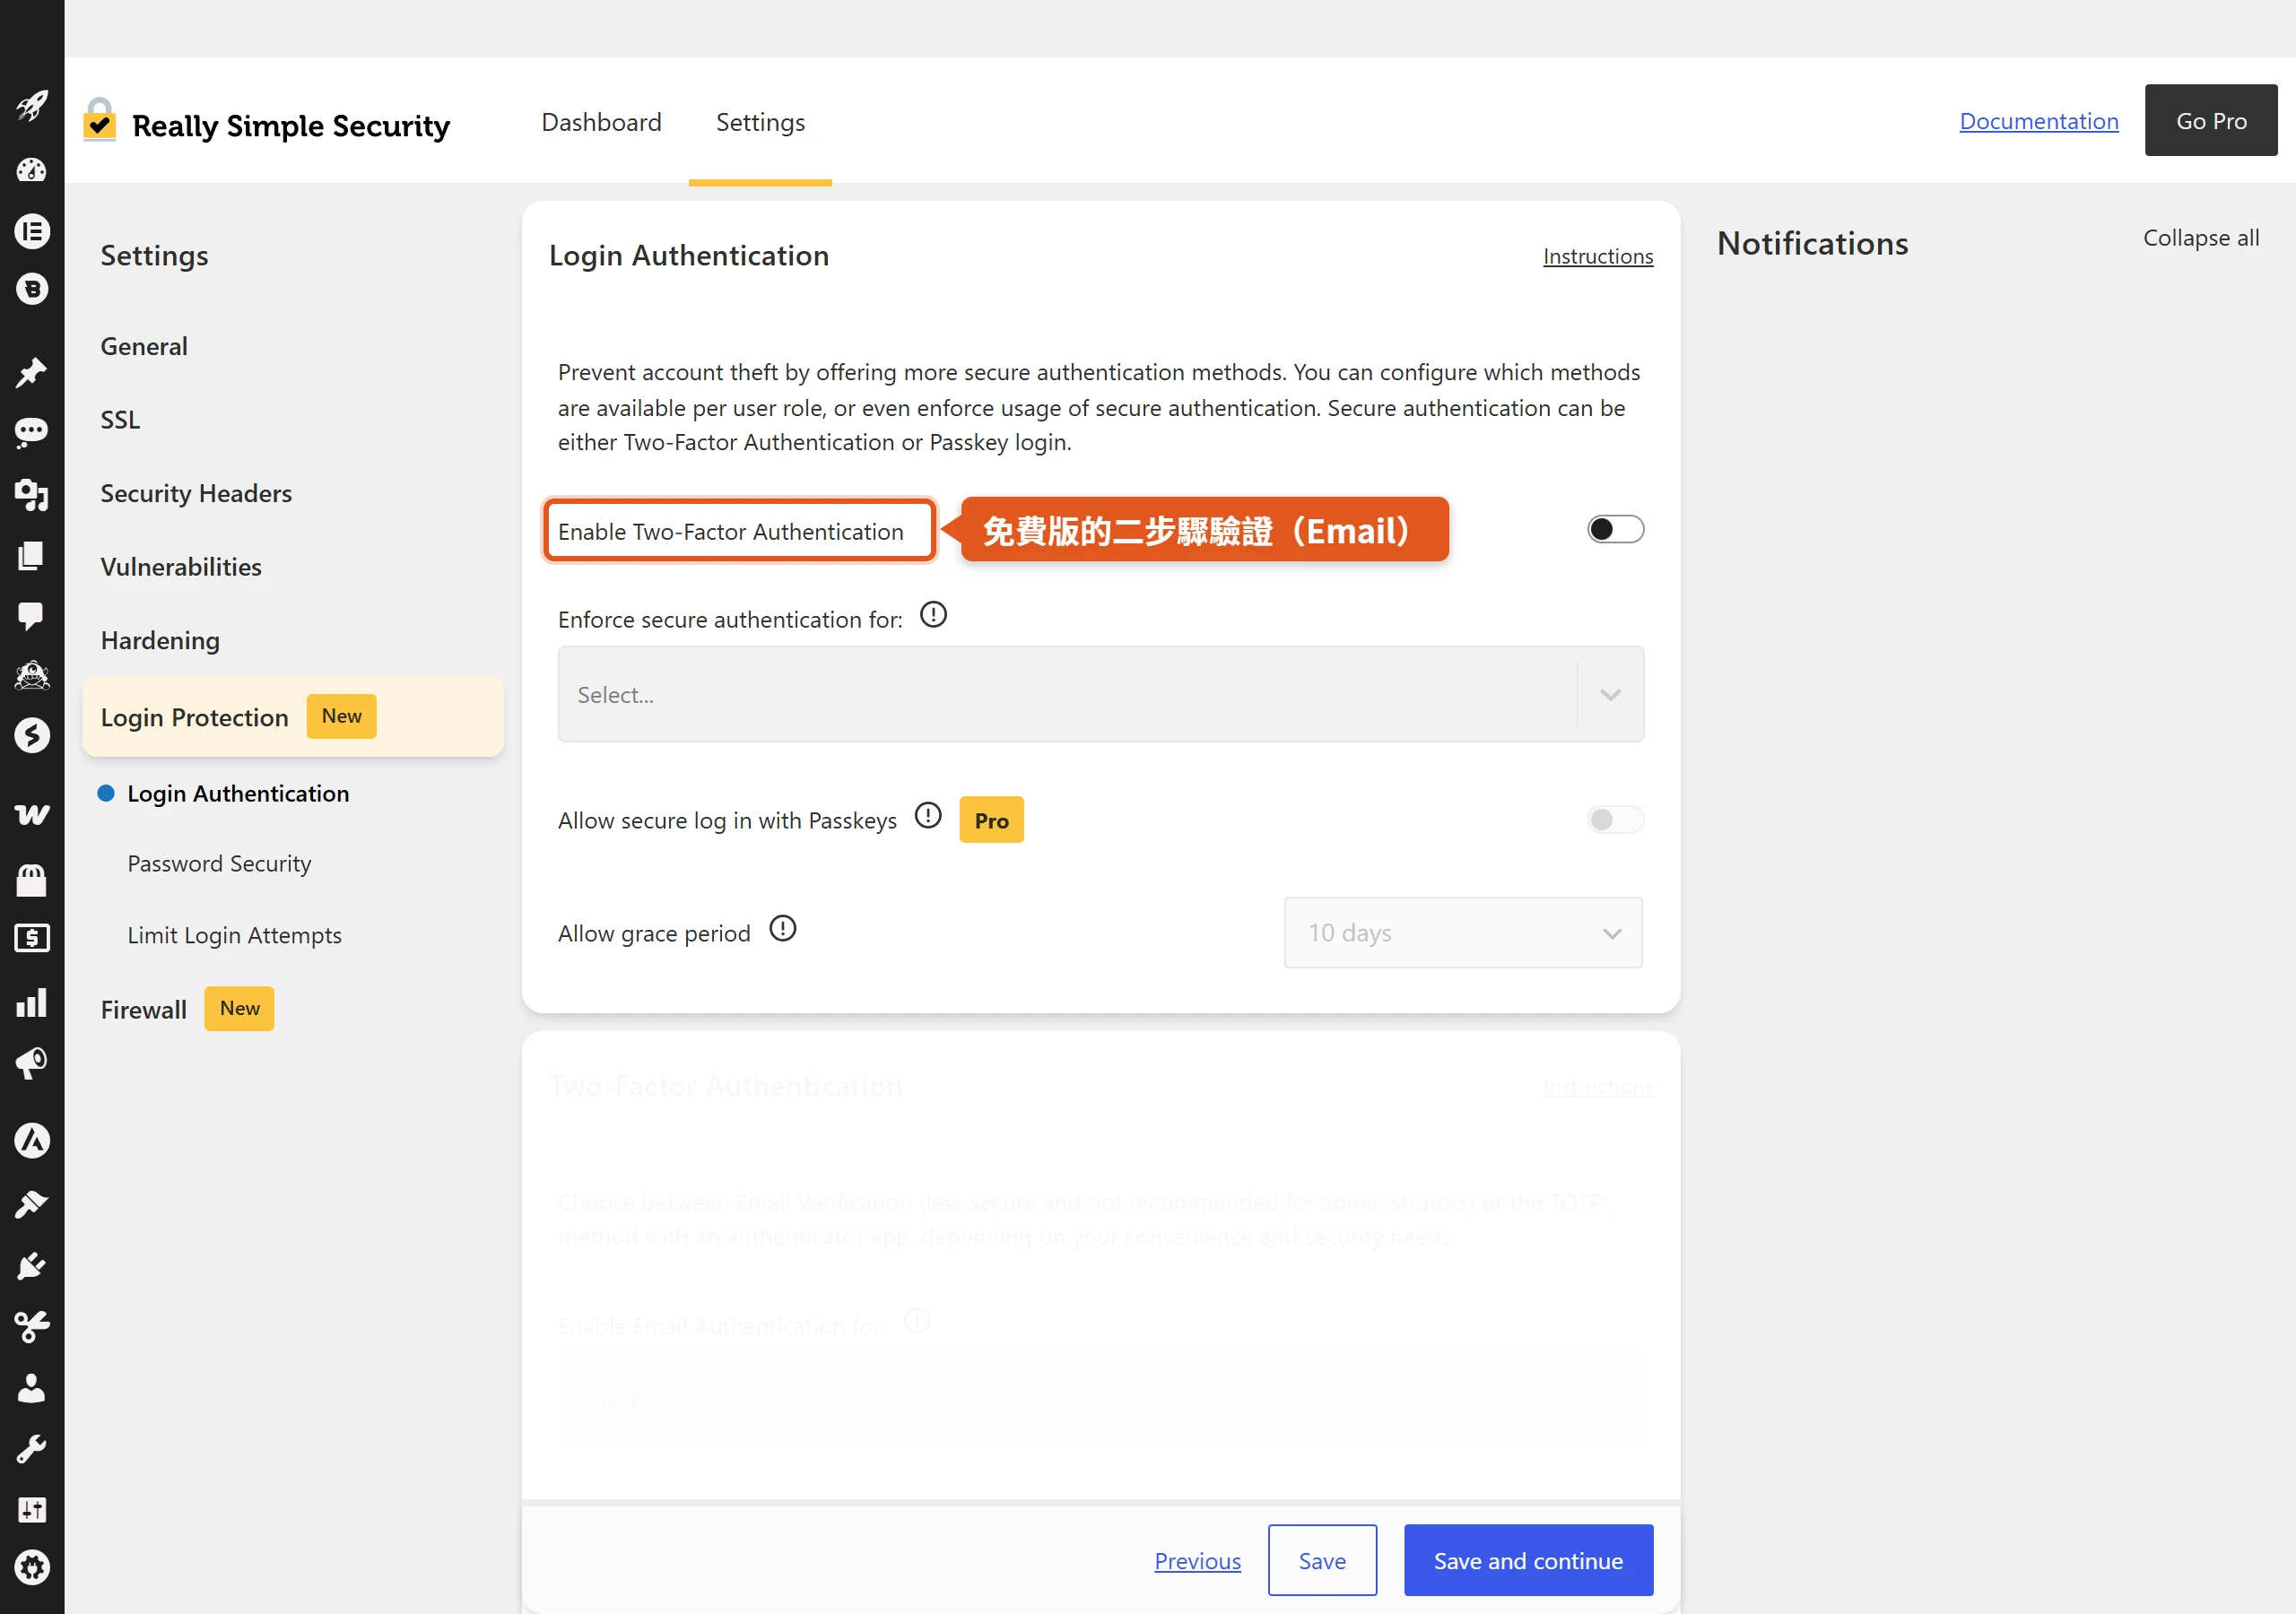Open Vulnerabilities section
Screen dimensions: 2296x1614
pos(181,567)
